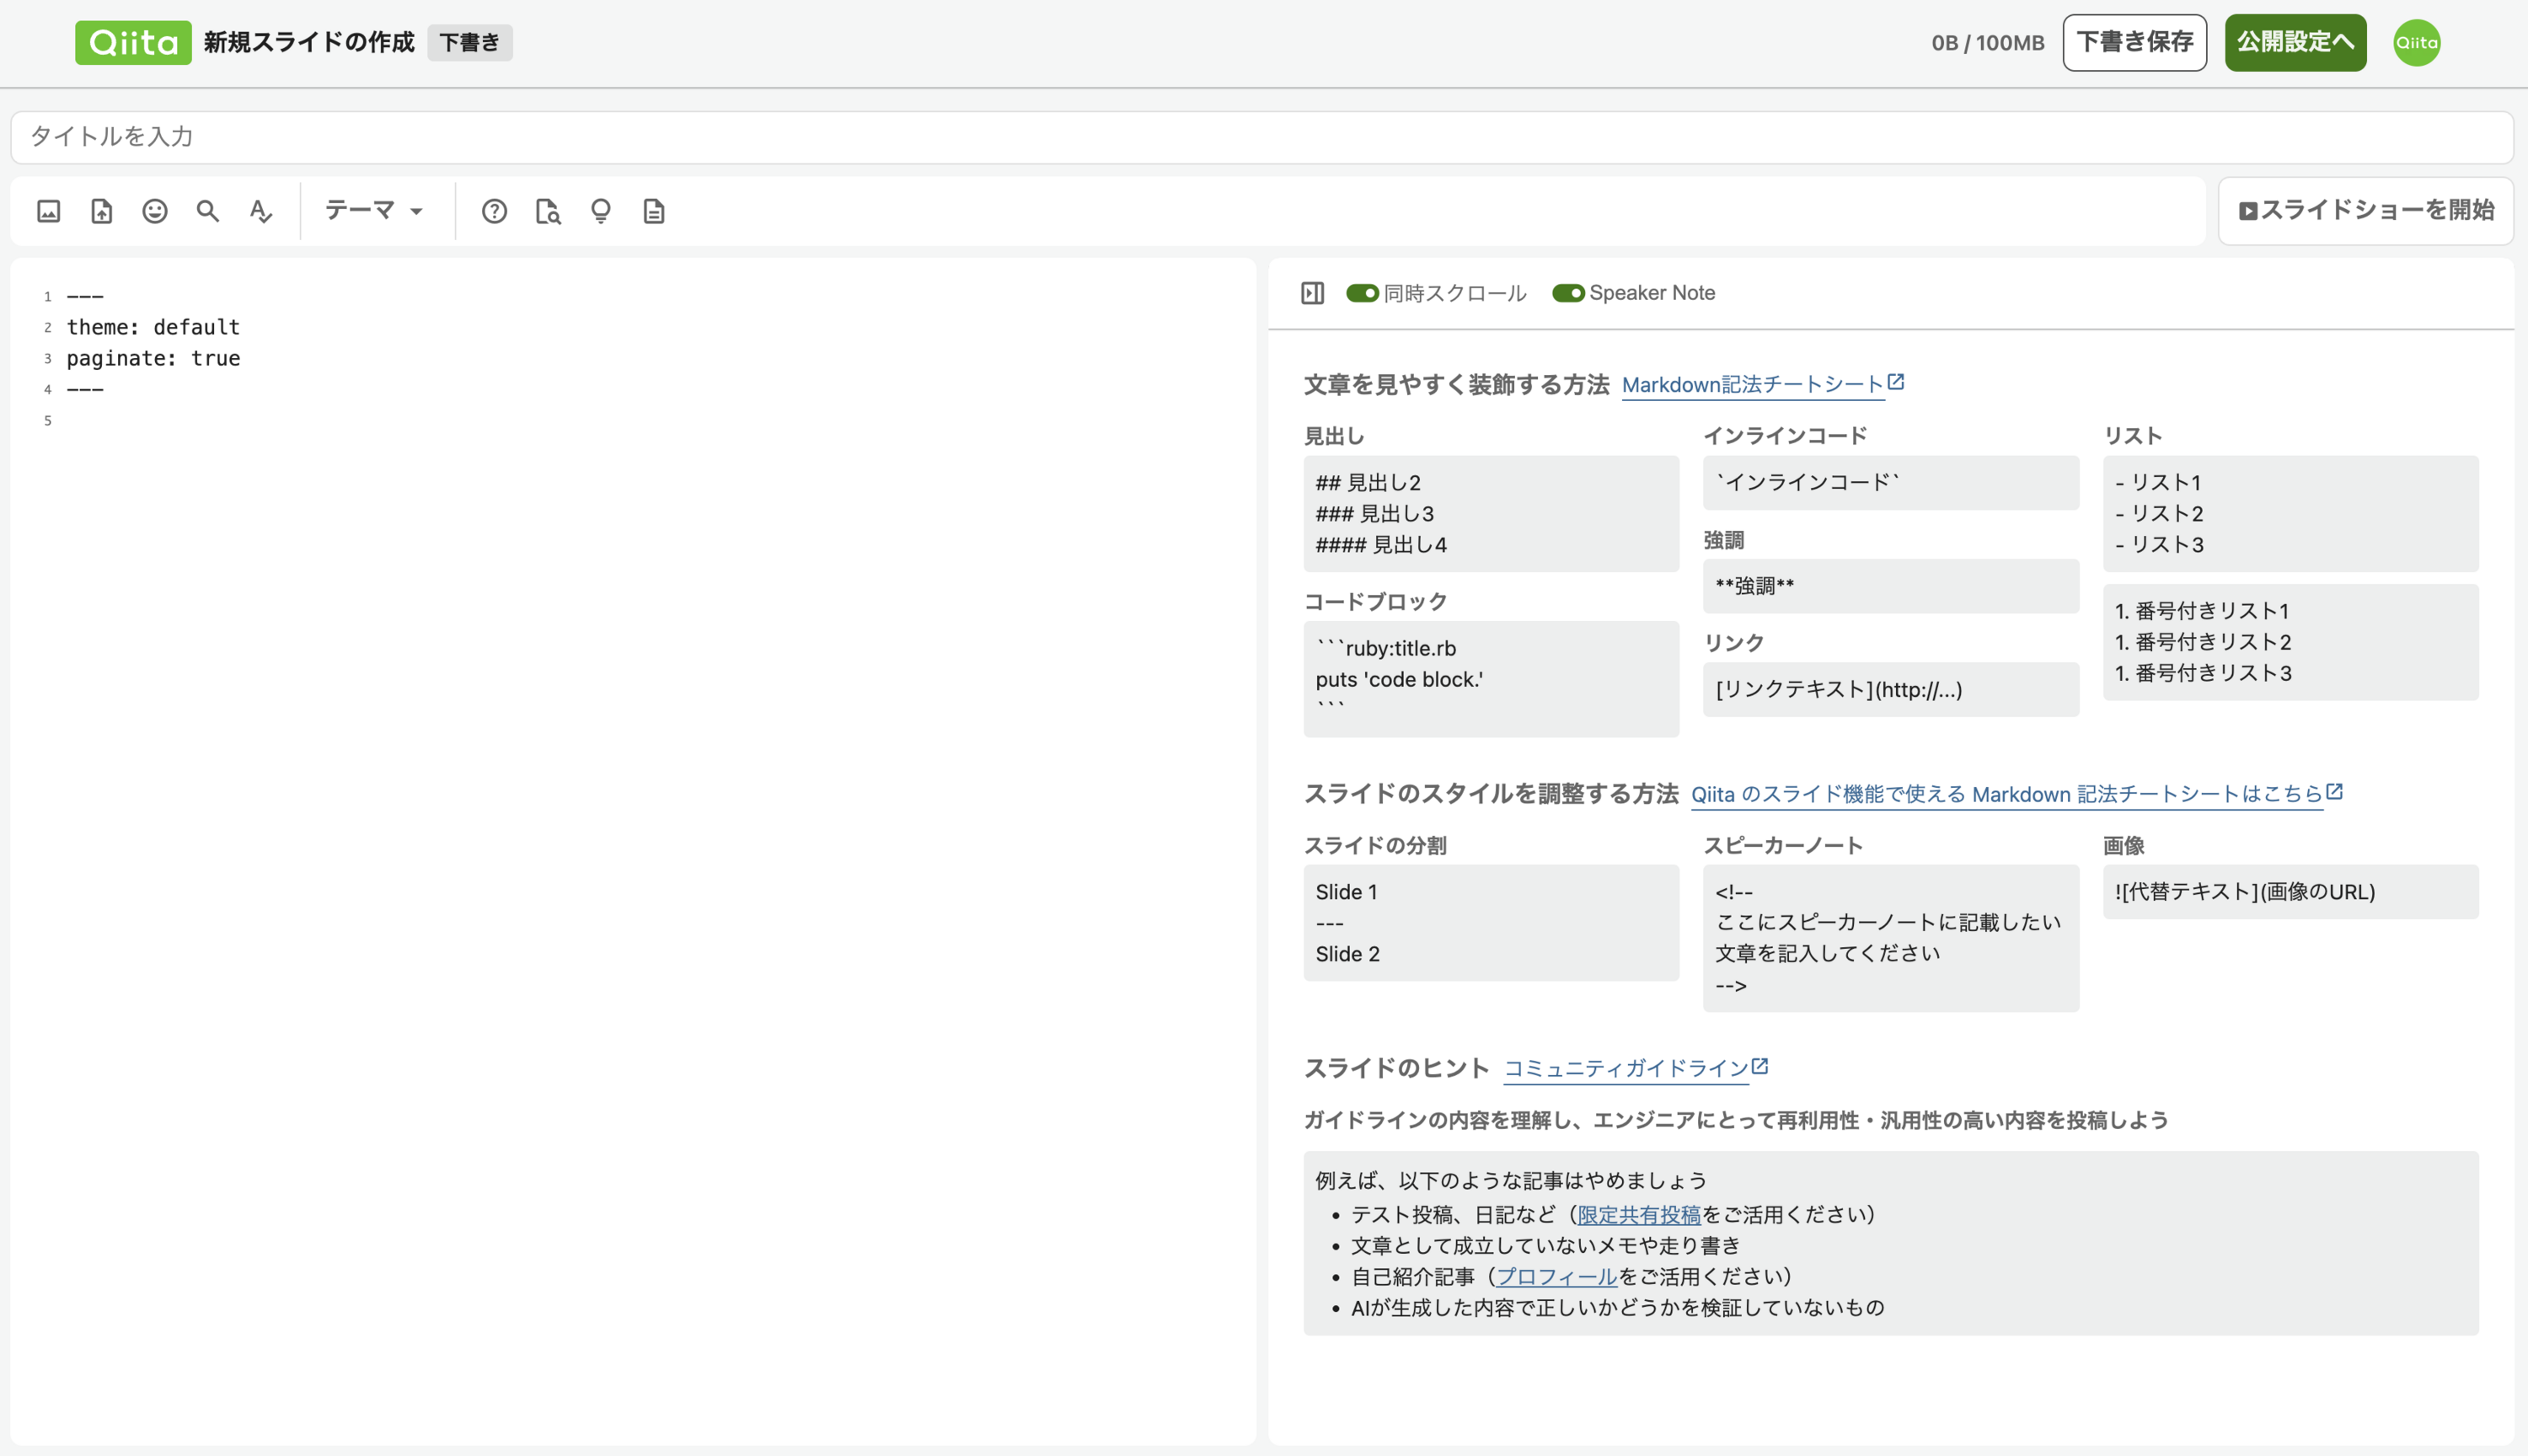Click the 0B / 100MB storage indicator
The image size is (2528, 1456).
[1988, 43]
